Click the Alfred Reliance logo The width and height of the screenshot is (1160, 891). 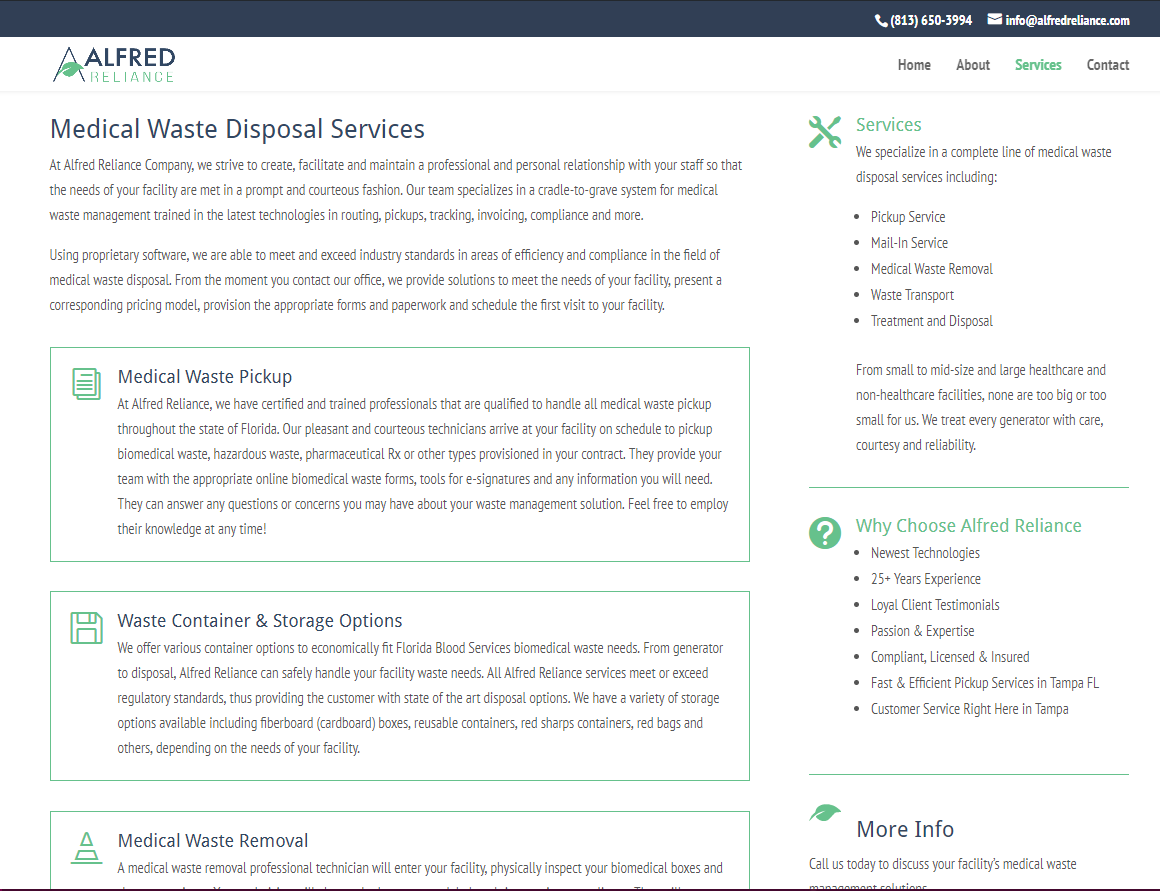click(114, 64)
